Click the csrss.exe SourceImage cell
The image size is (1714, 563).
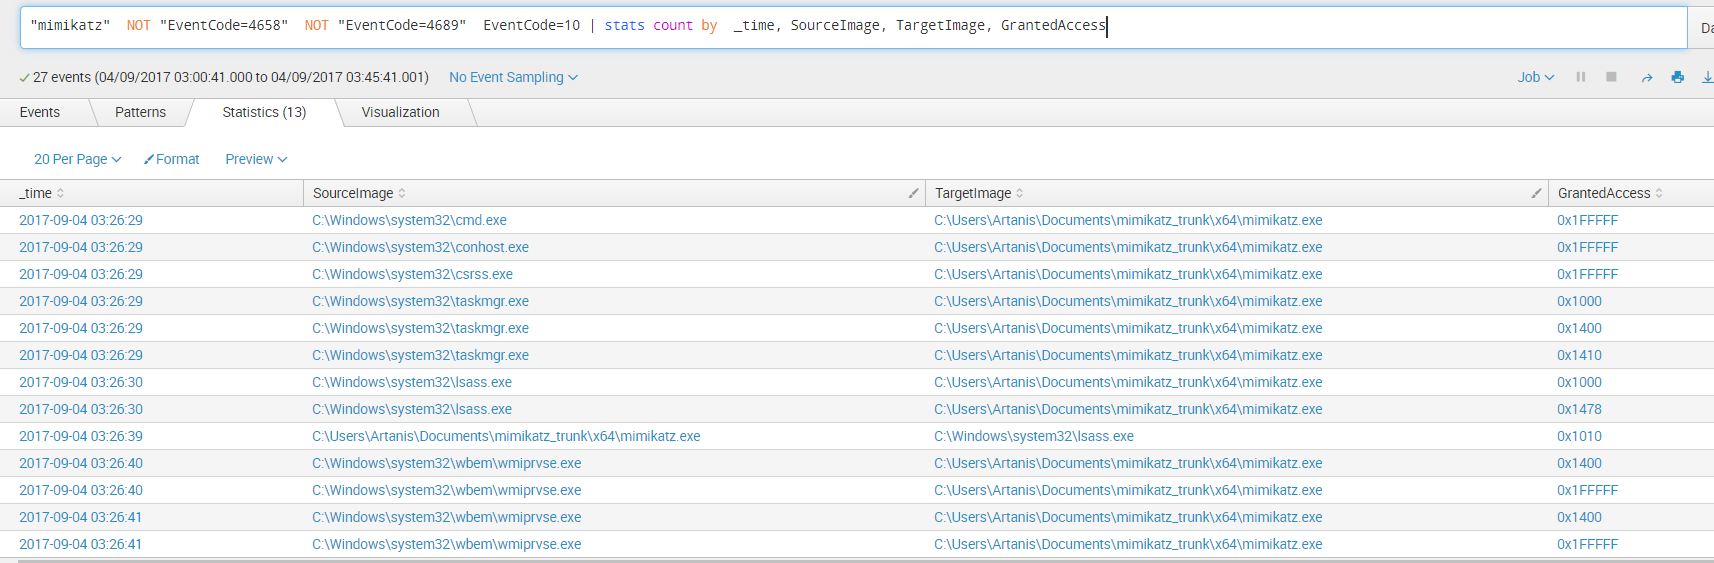click(x=412, y=274)
